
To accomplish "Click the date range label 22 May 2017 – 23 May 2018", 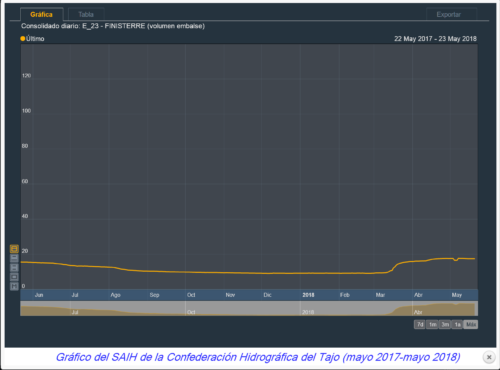I will point(435,39).
